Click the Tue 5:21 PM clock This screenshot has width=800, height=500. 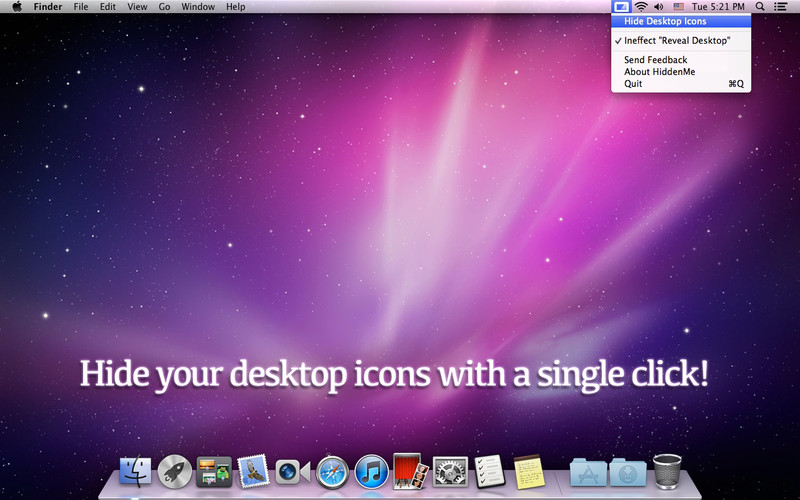pos(718,7)
